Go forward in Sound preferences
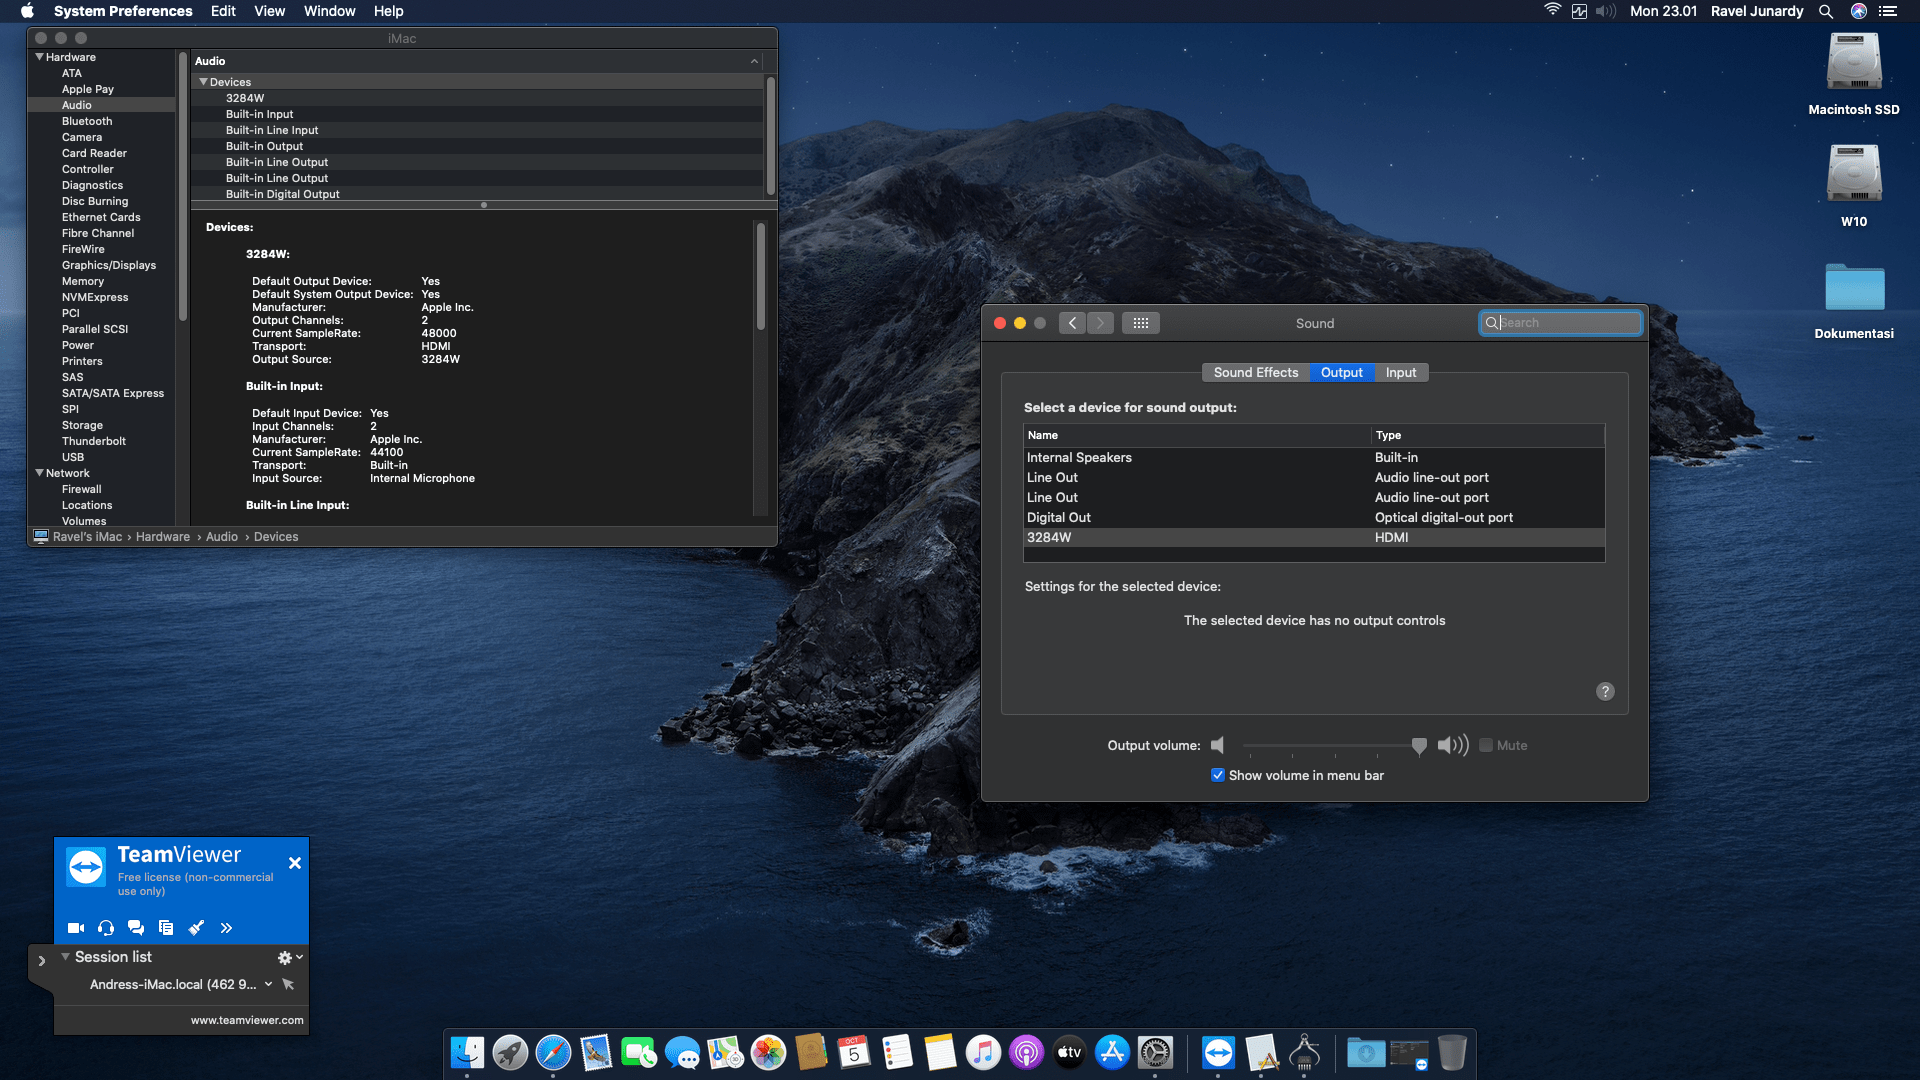 [x=1100, y=323]
